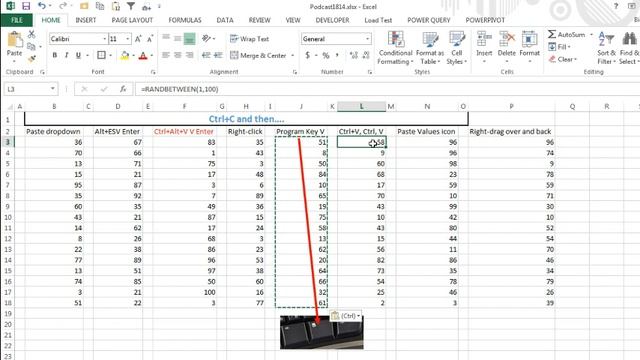Toggle Italic formatting

(x=66, y=55)
